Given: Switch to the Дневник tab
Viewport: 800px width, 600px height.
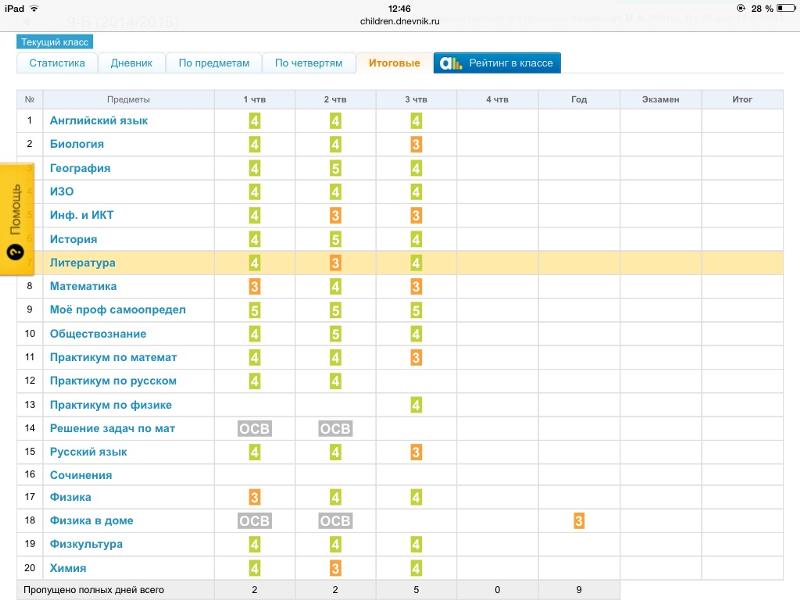Looking at the screenshot, I should [x=132, y=63].
